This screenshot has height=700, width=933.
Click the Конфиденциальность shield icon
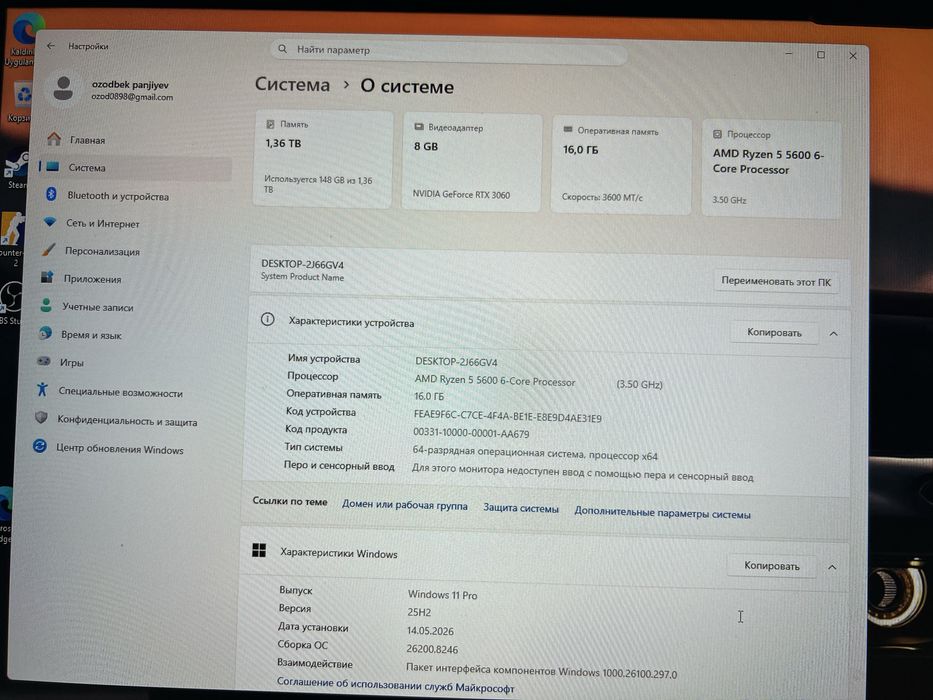point(41,417)
